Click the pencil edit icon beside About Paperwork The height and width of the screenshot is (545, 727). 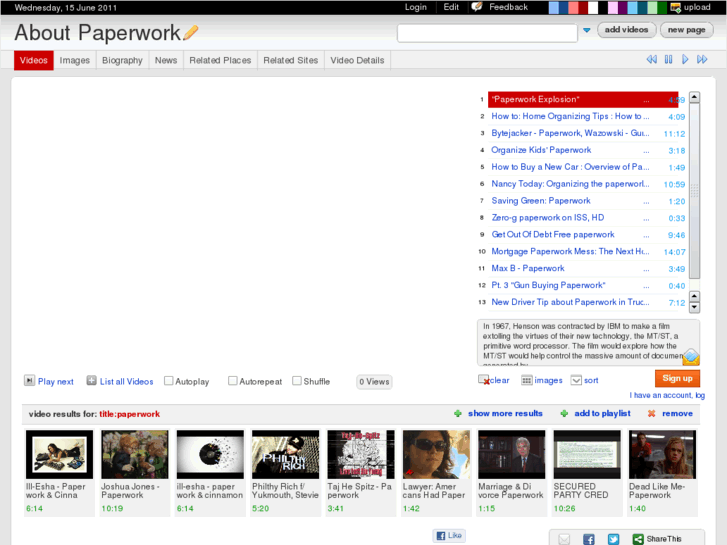point(191,32)
